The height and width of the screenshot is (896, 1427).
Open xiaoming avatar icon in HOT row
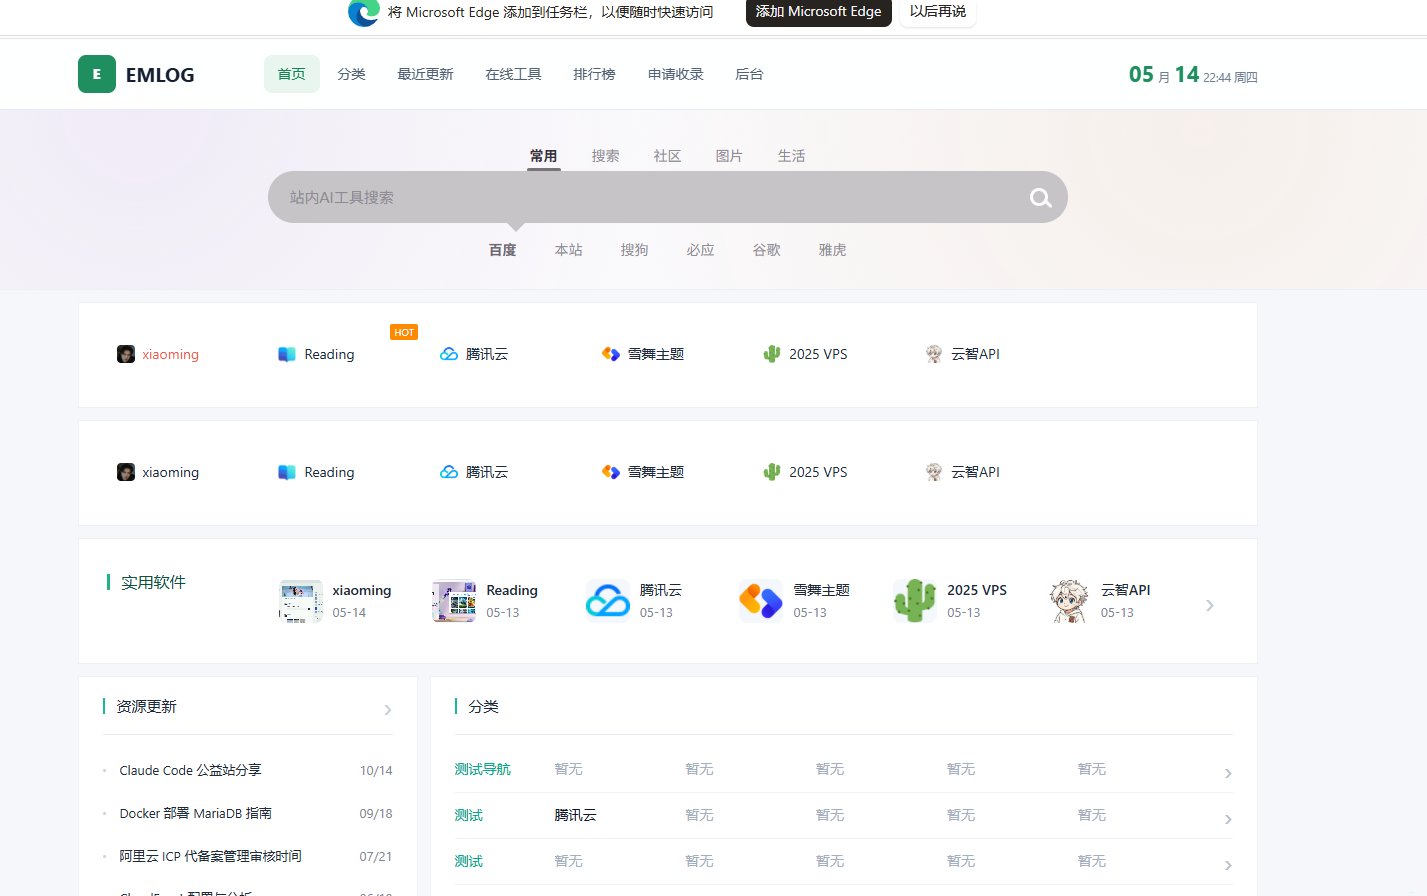coord(126,354)
